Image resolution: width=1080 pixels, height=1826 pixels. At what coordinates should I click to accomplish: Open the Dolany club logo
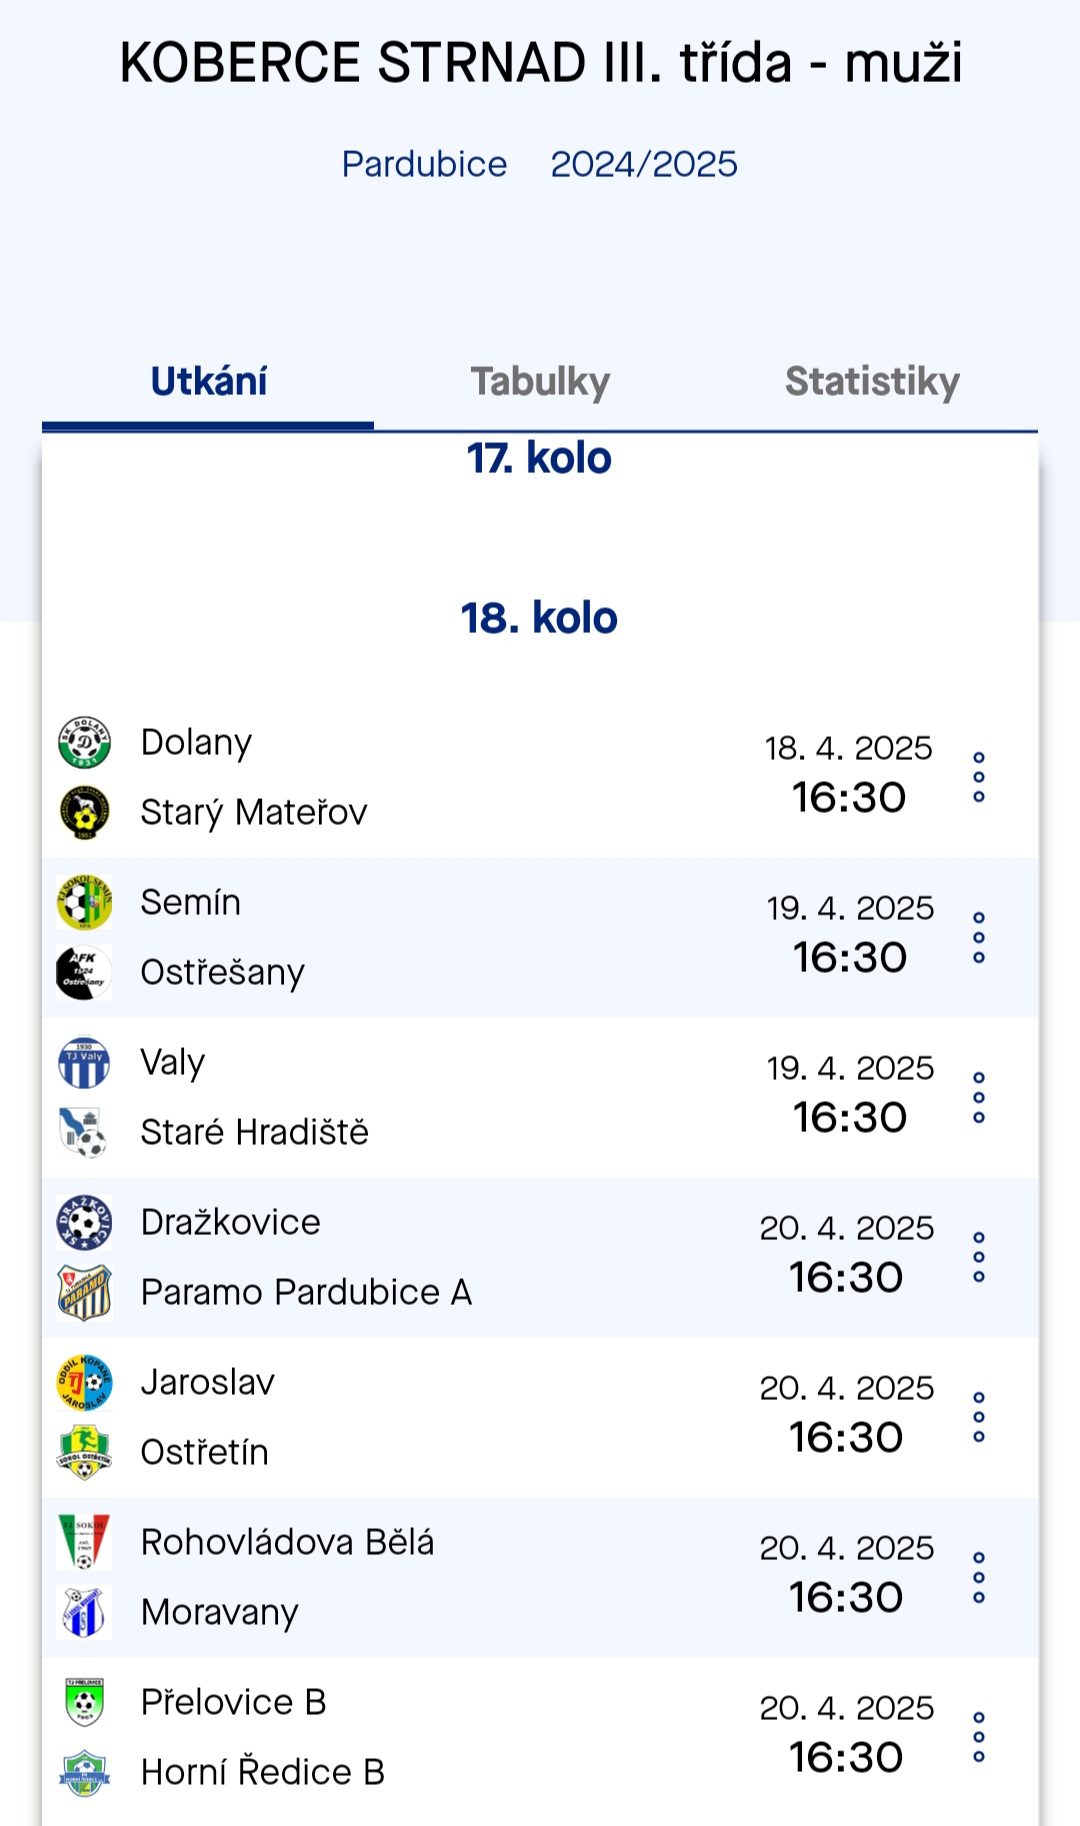coord(84,743)
